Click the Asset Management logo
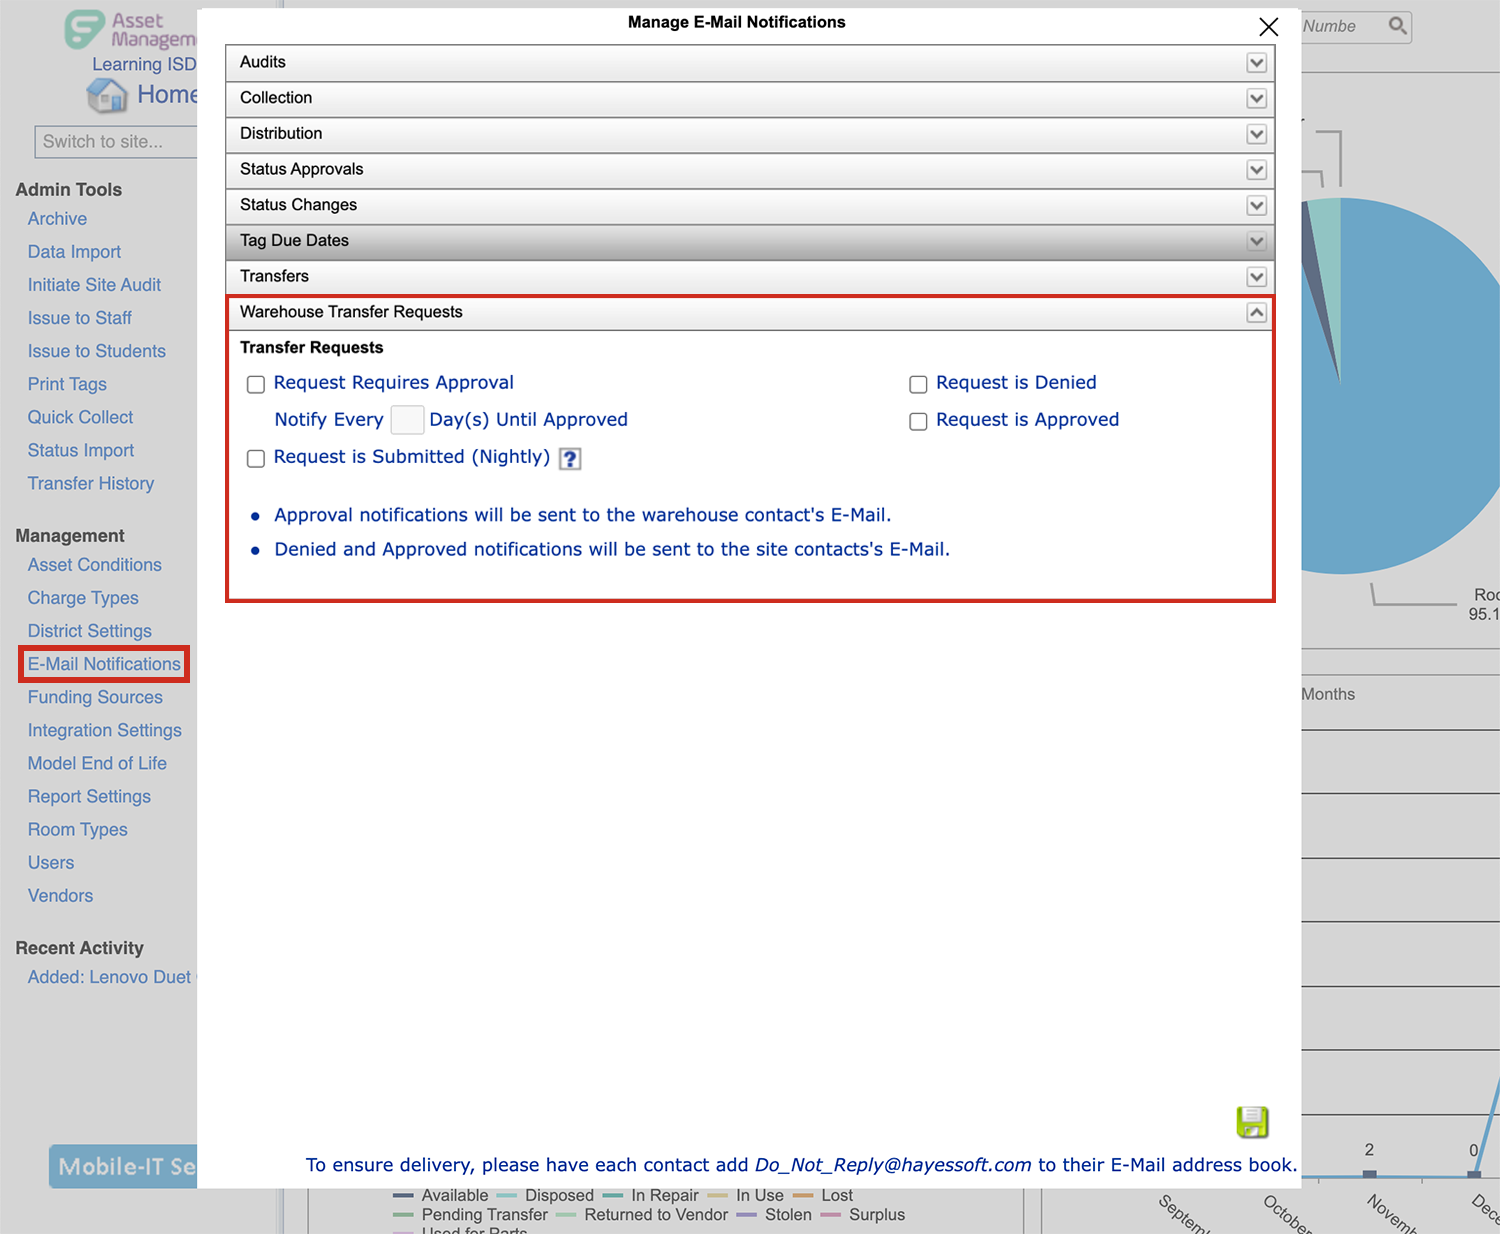The image size is (1500, 1234). click(130, 30)
